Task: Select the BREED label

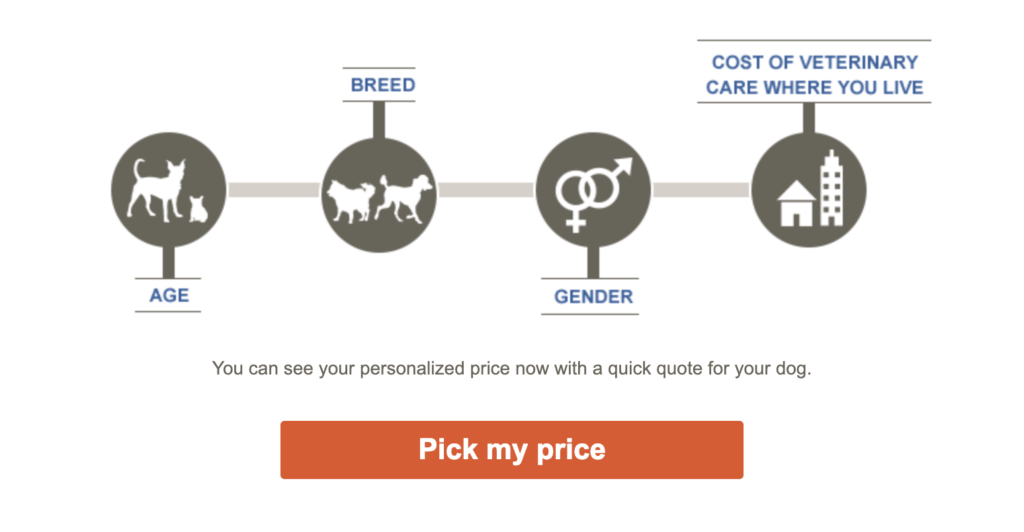Action: (382, 85)
